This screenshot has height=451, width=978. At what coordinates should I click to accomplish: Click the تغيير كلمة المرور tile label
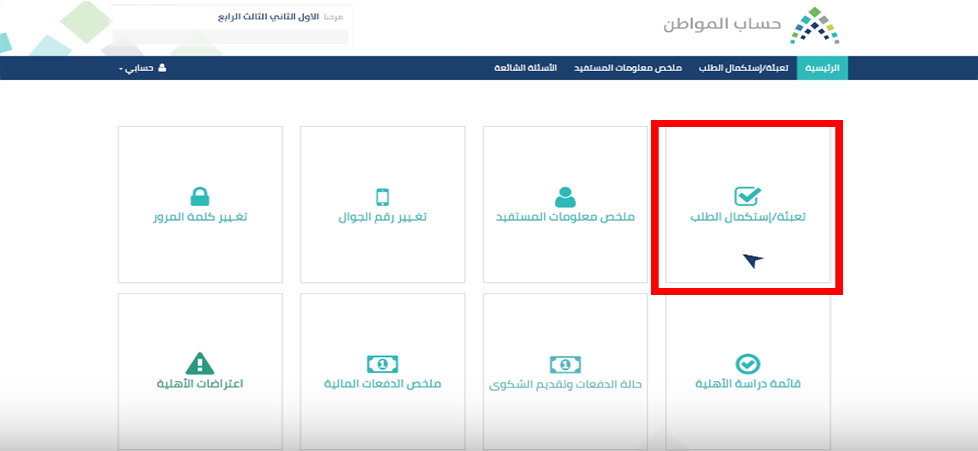200,217
